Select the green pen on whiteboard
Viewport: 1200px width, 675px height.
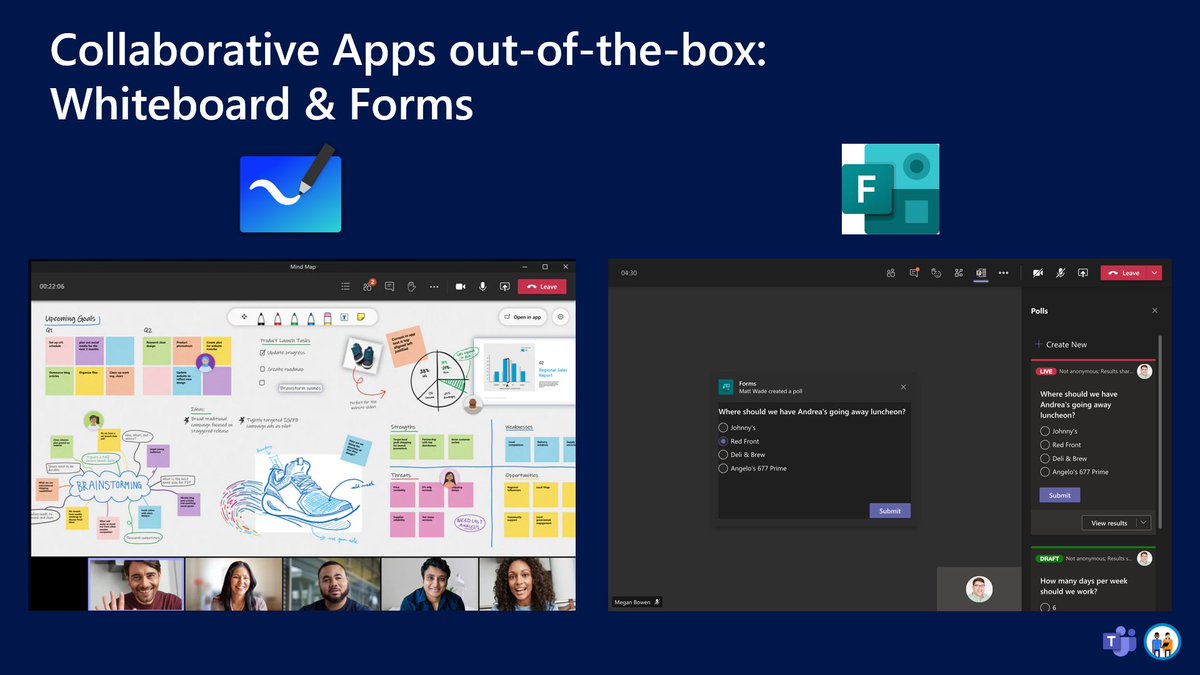pyautogui.click(x=294, y=317)
